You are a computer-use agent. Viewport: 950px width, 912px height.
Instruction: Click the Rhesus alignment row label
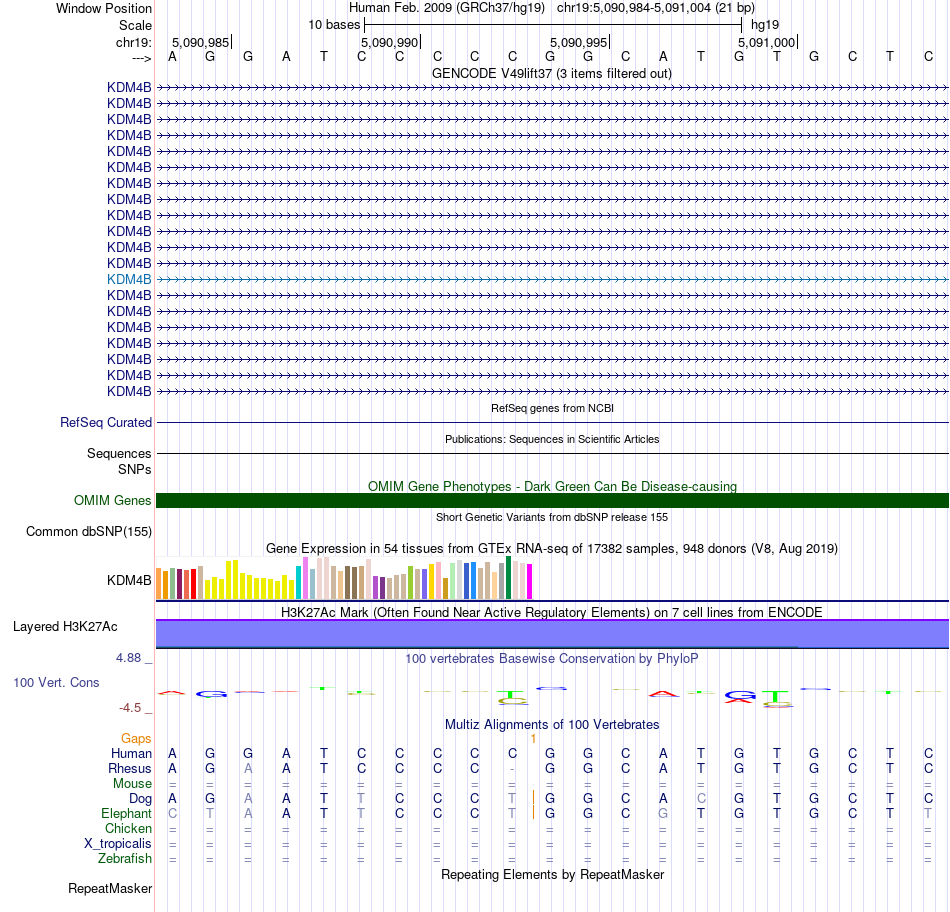130,768
